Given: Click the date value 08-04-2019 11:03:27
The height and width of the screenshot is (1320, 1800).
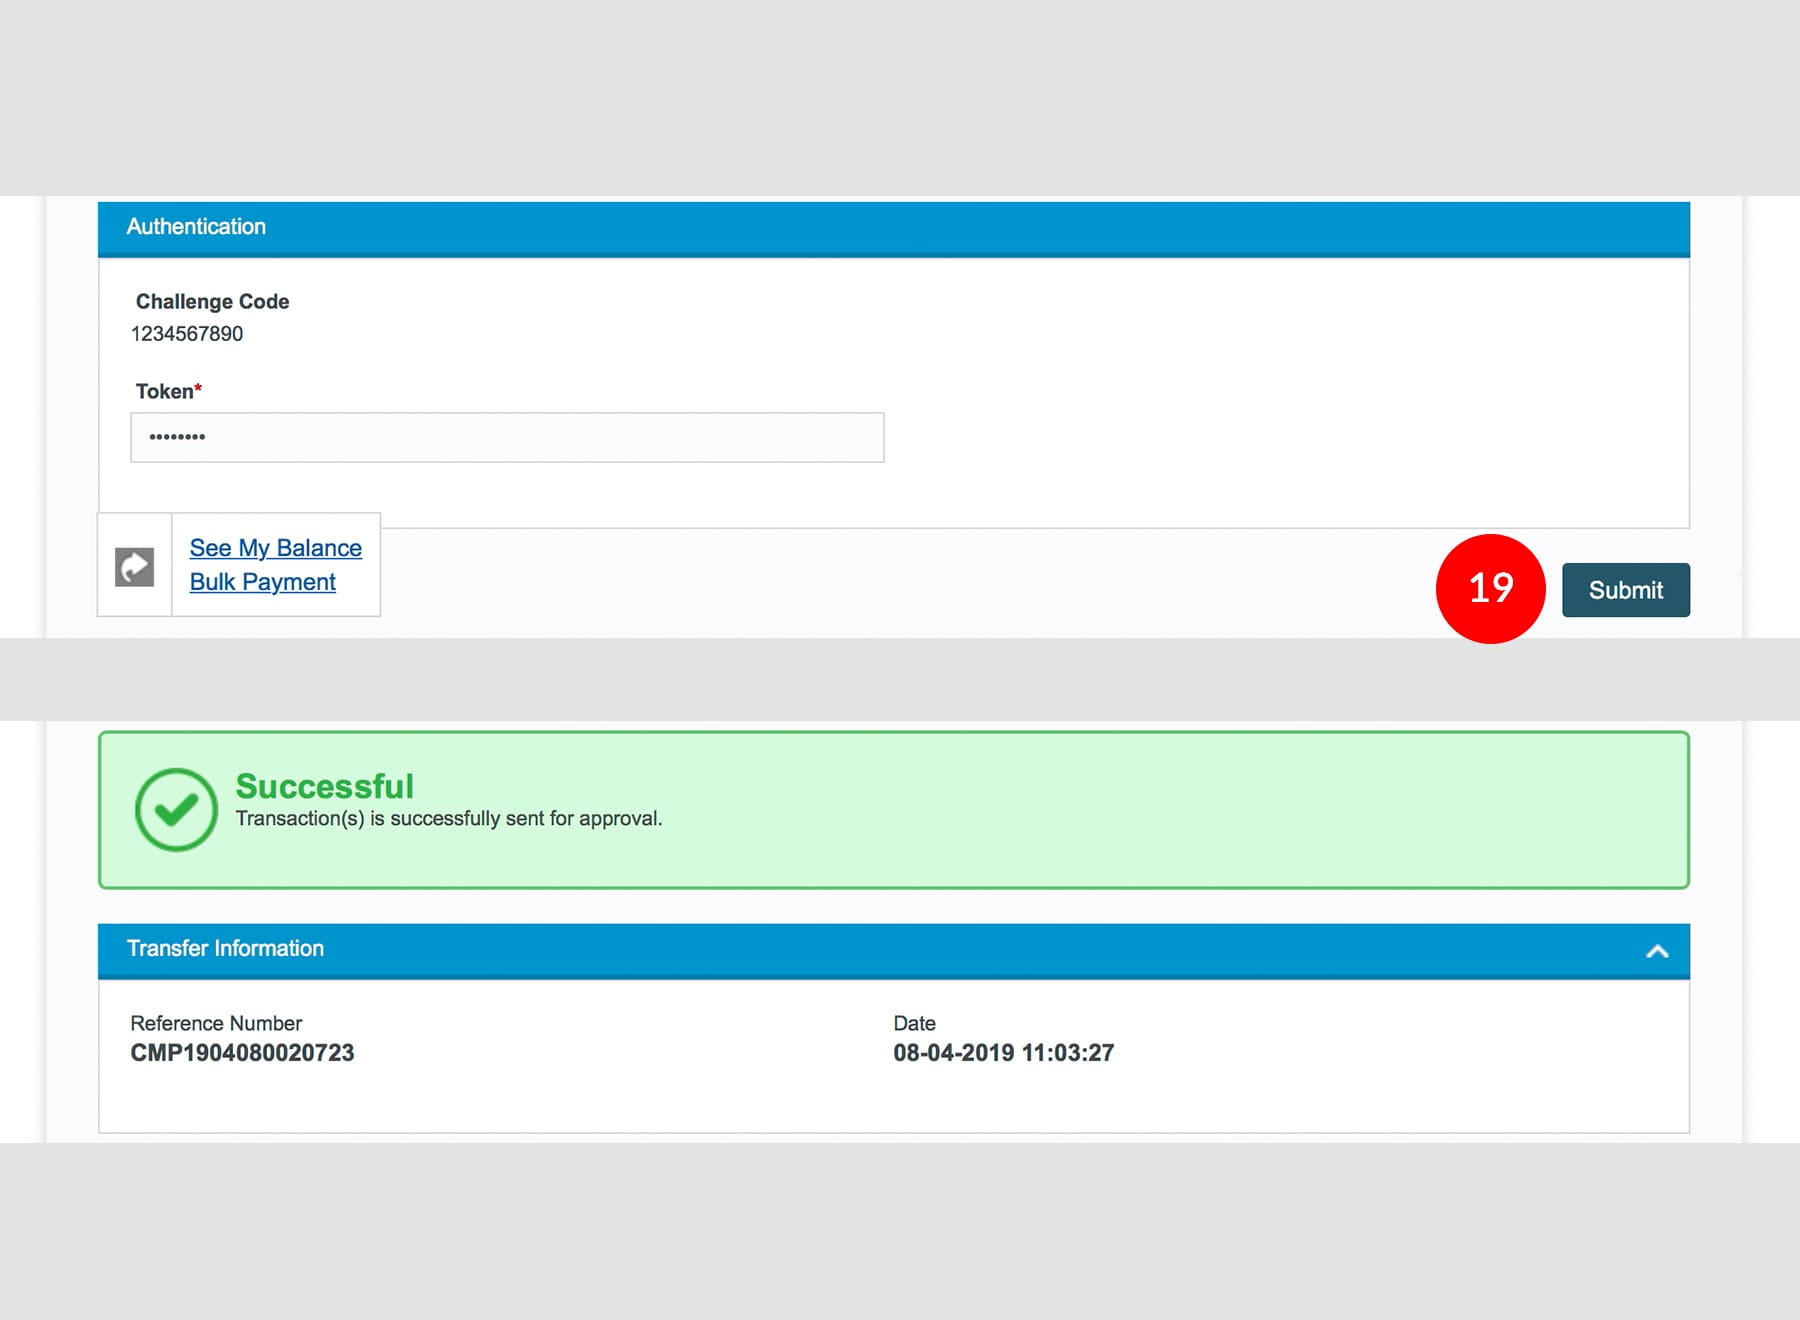Looking at the screenshot, I should (x=1003, y=1053).
